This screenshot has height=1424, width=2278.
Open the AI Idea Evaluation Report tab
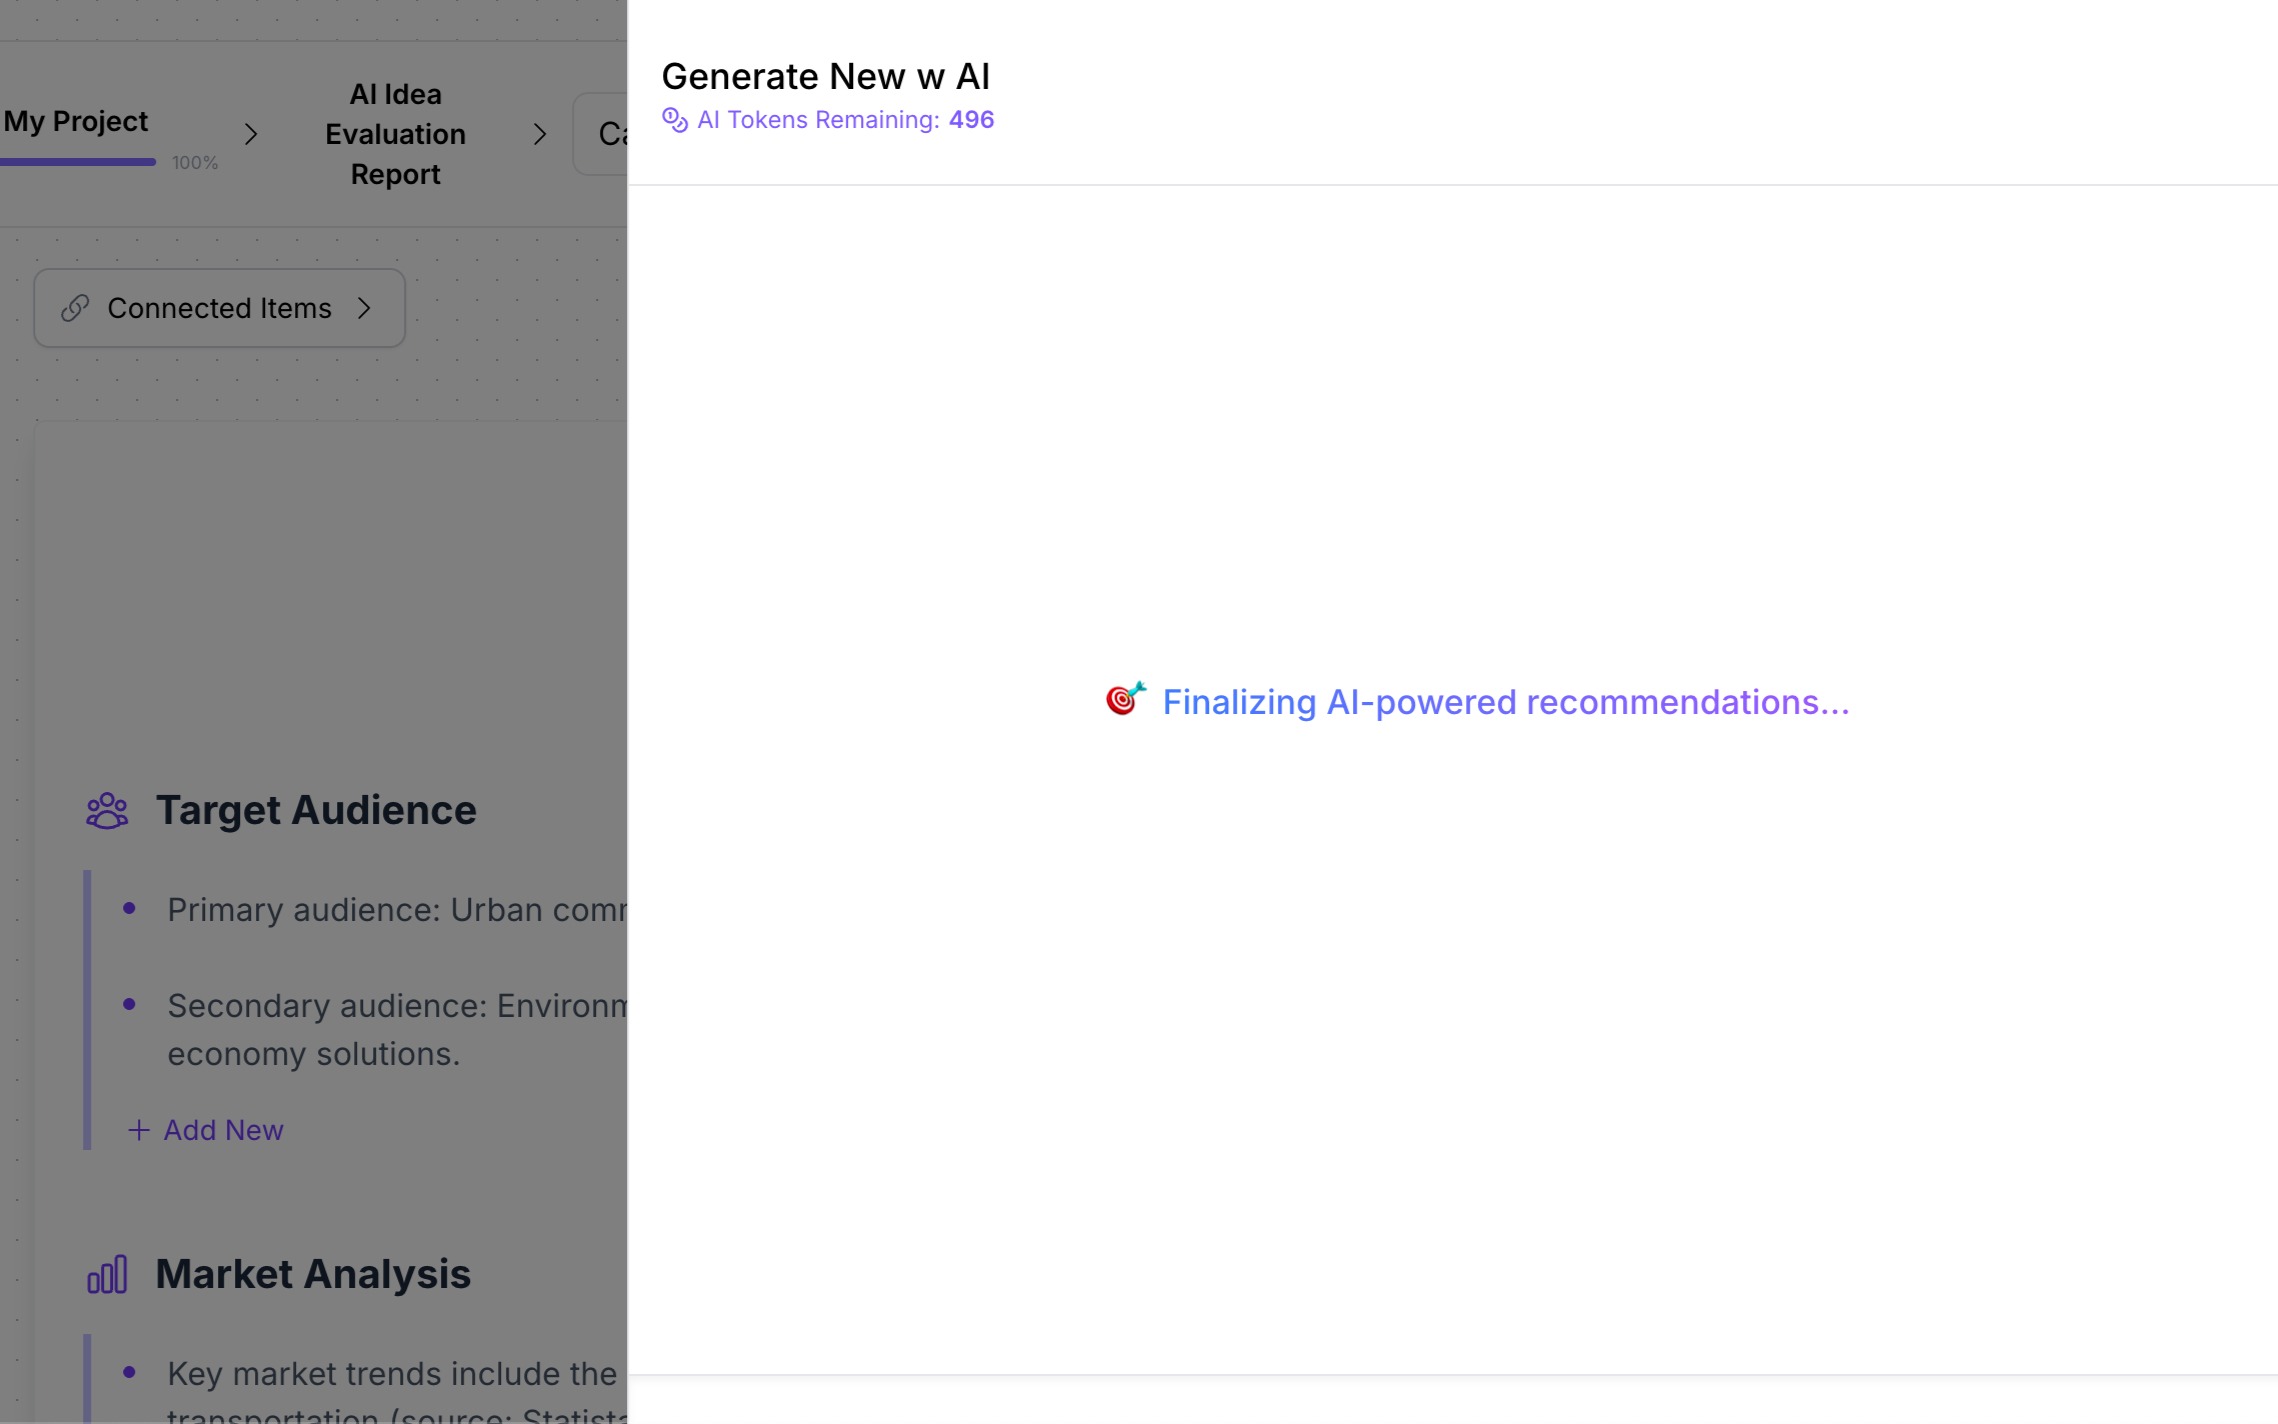point(395,134)
